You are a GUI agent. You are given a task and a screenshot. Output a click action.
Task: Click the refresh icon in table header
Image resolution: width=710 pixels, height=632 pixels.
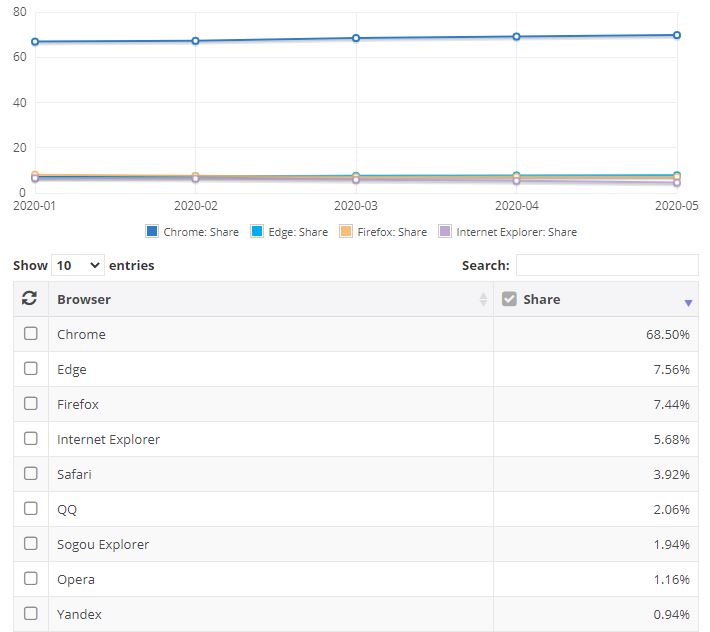pos(30,299)
